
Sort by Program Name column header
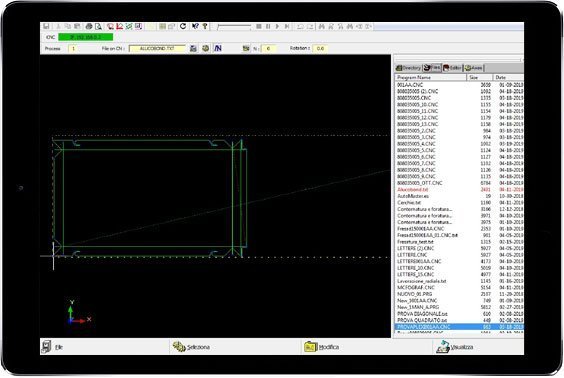click(x=431, y=77)
